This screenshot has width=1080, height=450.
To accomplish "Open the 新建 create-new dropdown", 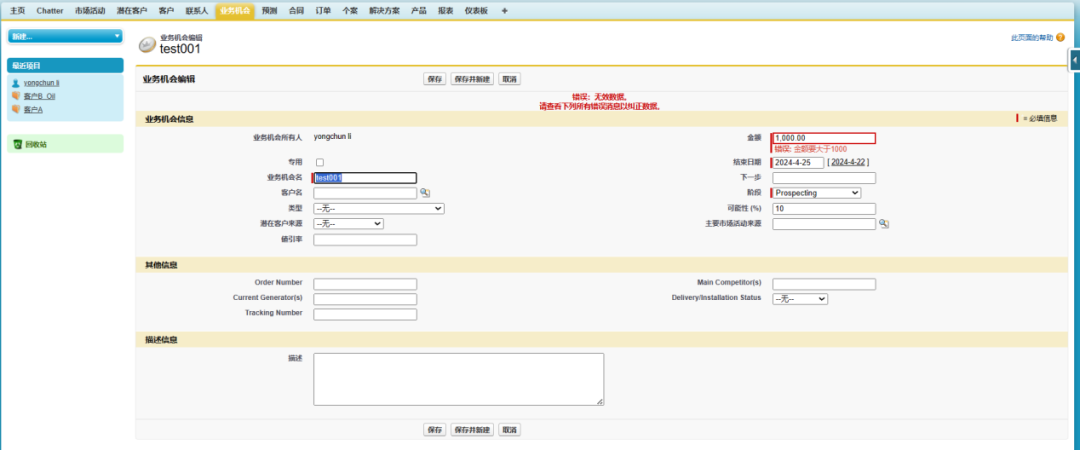I will 65,36.
